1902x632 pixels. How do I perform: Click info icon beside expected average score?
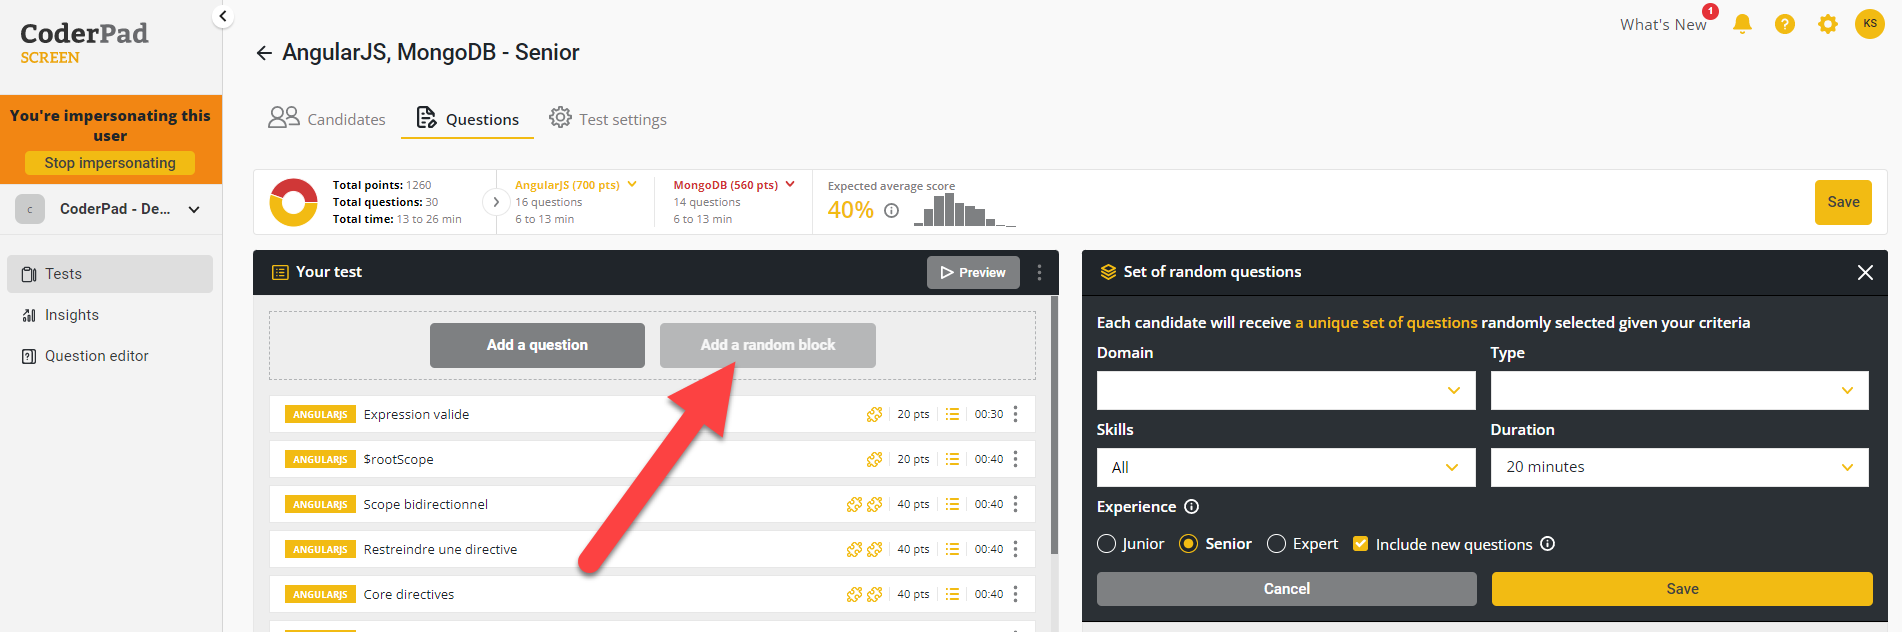(x=892, y=211)
